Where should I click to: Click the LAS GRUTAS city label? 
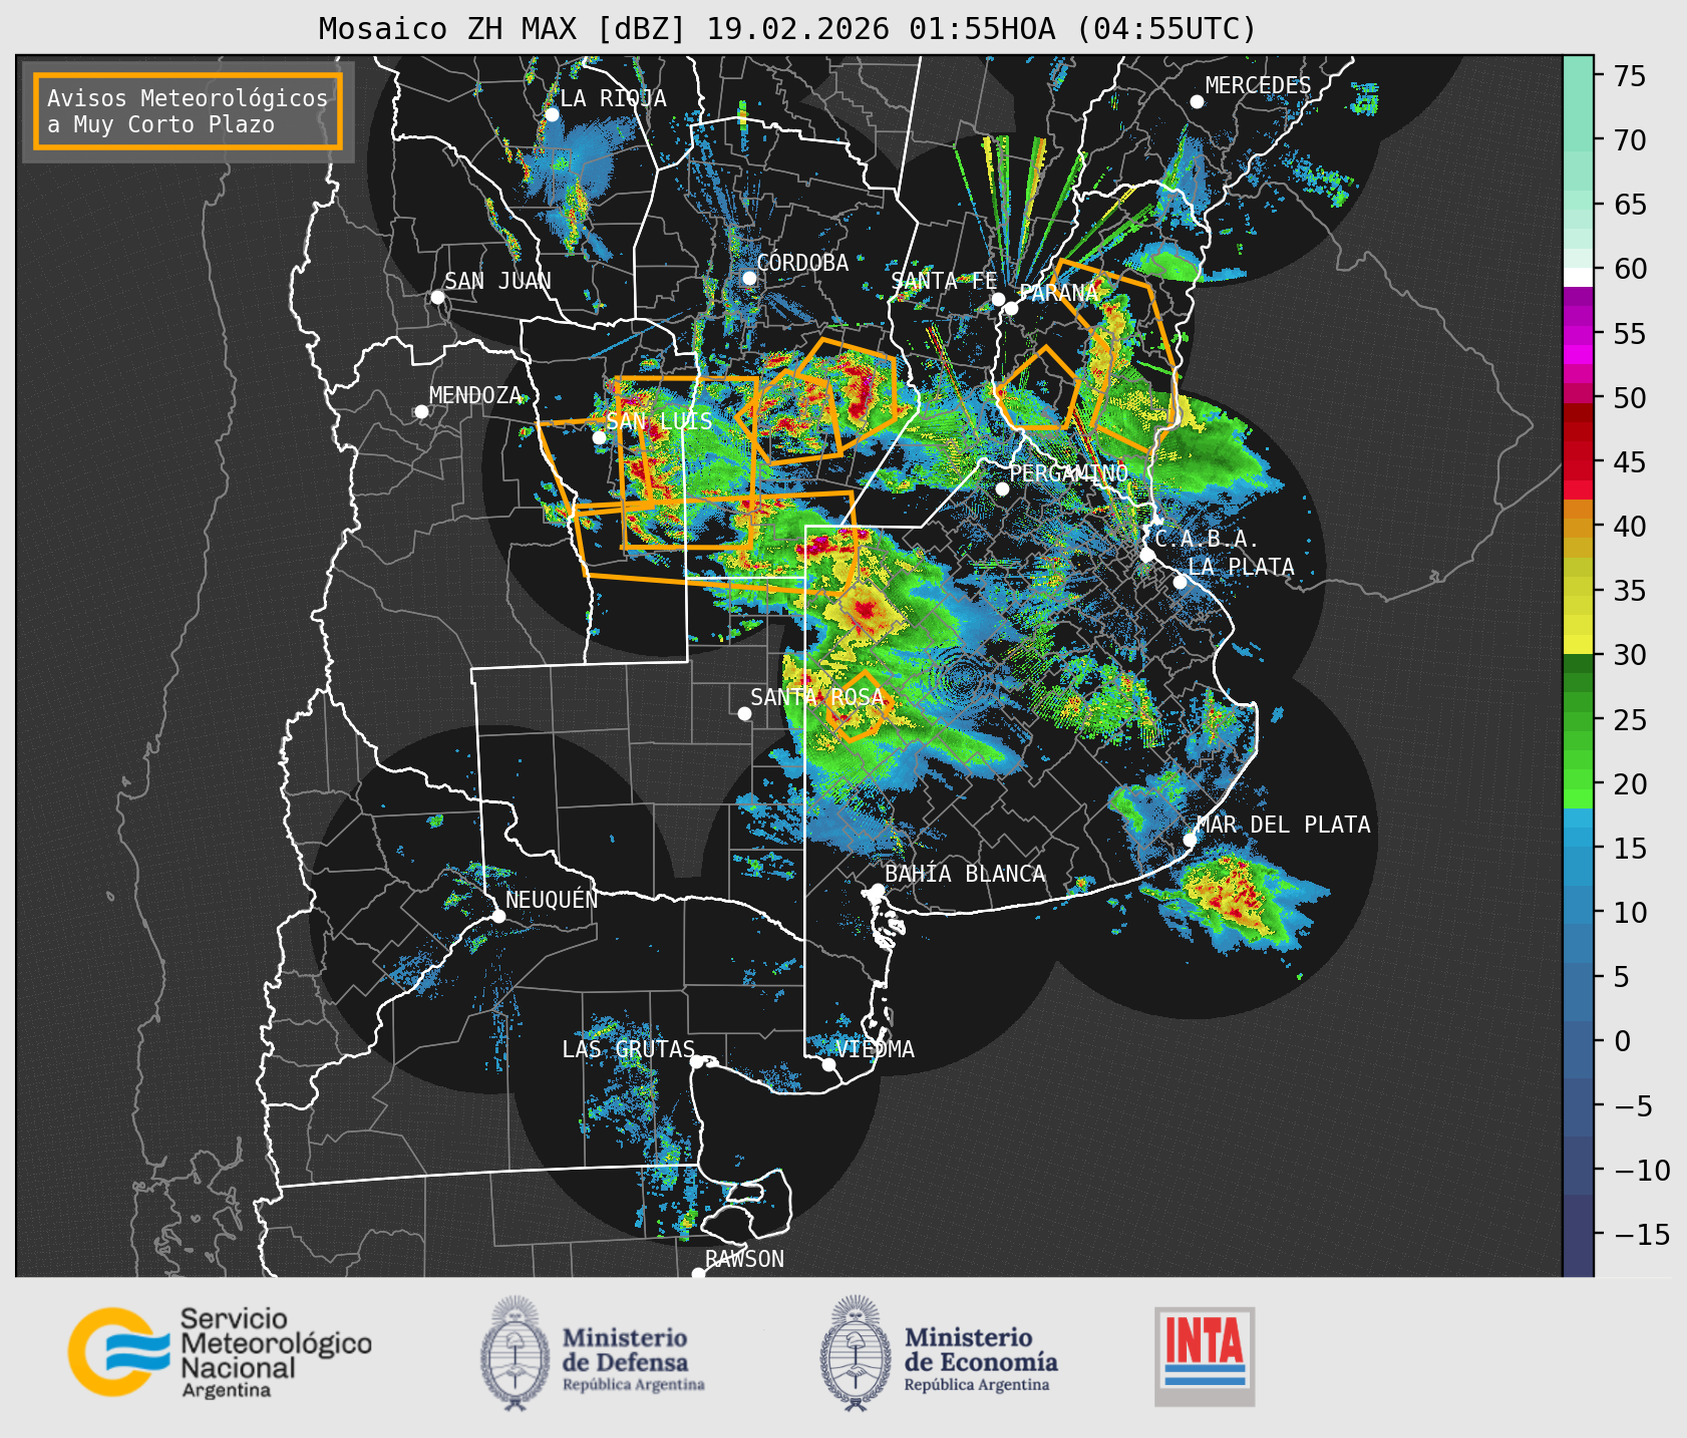628,1049
